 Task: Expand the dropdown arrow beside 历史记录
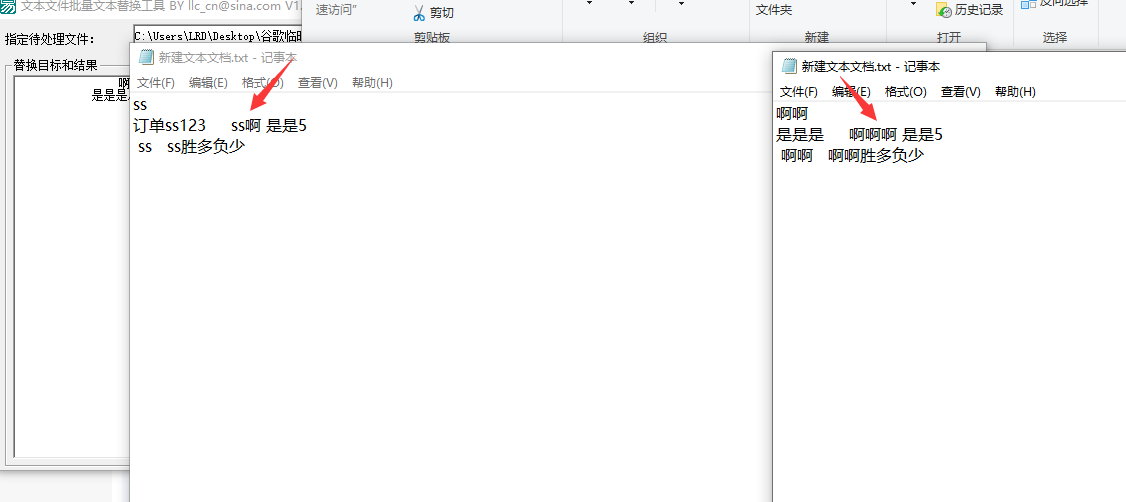914,5
